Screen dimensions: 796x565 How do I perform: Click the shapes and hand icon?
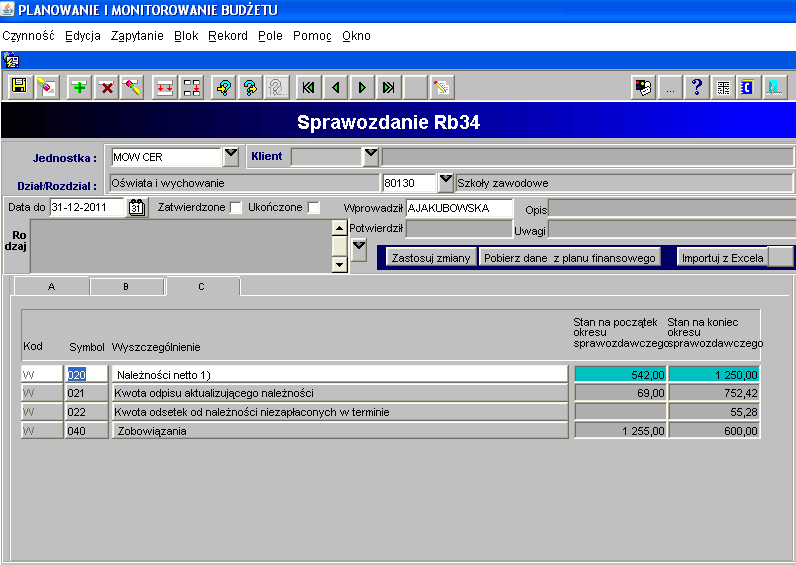click(643, 87)
